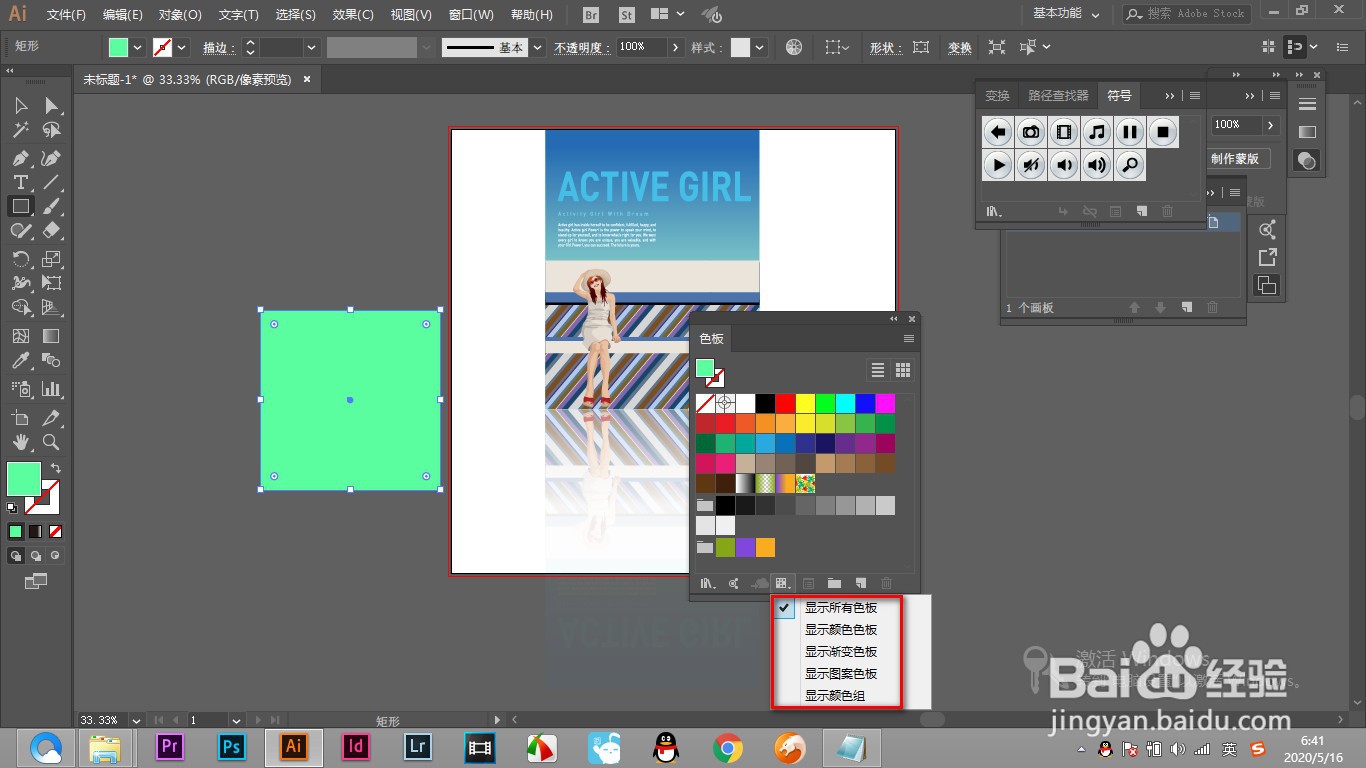
Task: Enable Draw Normal mode
Action: click(16, 555)
